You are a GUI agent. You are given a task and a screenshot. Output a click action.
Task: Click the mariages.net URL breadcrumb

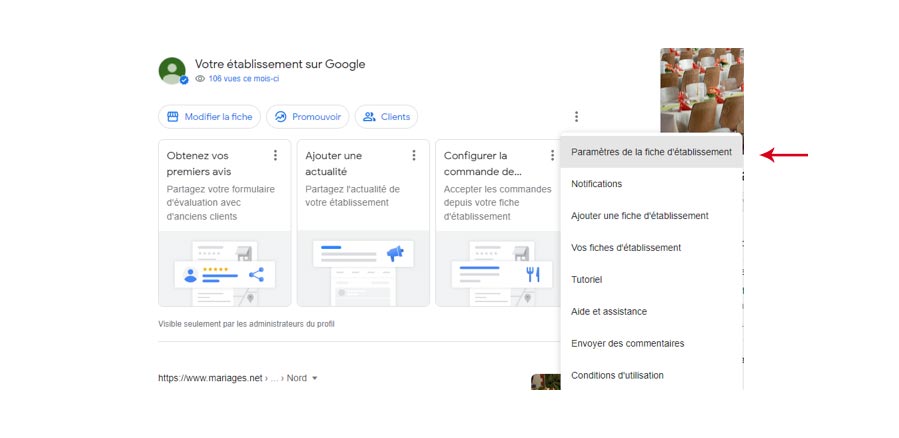(x=232, y=378)
